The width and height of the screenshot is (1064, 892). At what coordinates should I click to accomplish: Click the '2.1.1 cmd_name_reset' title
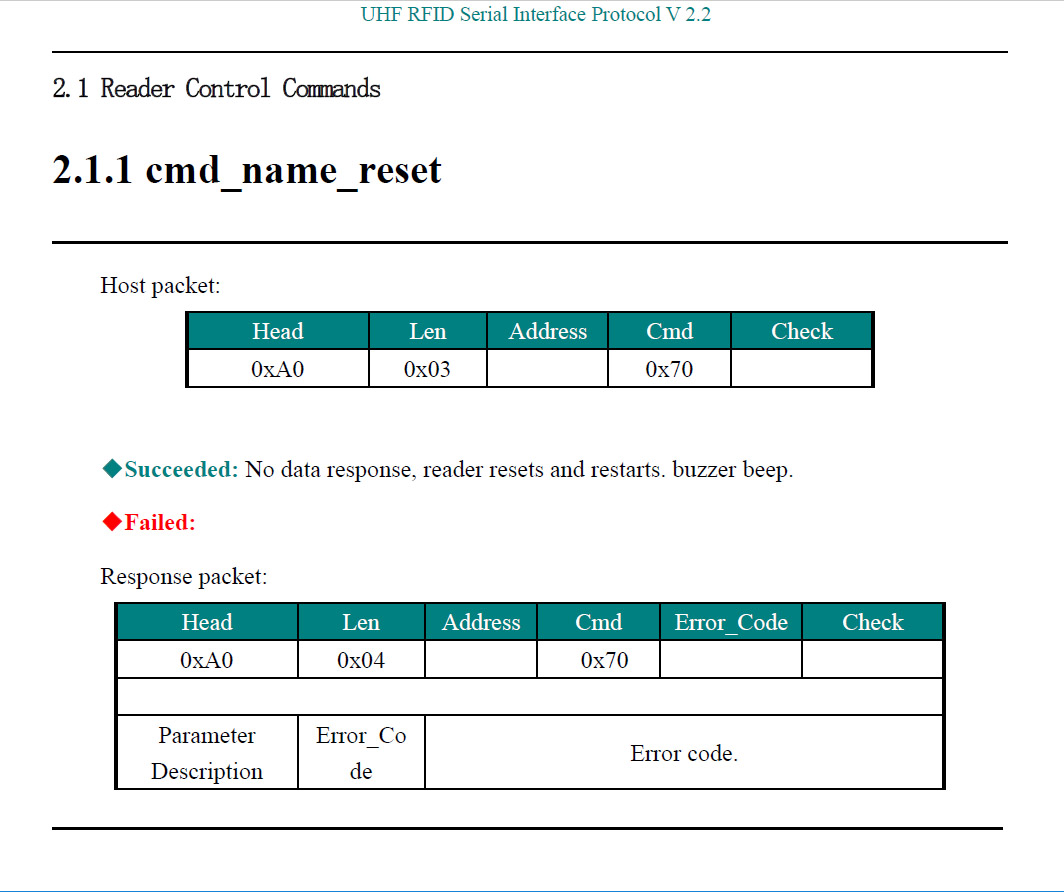click(247, 170)
